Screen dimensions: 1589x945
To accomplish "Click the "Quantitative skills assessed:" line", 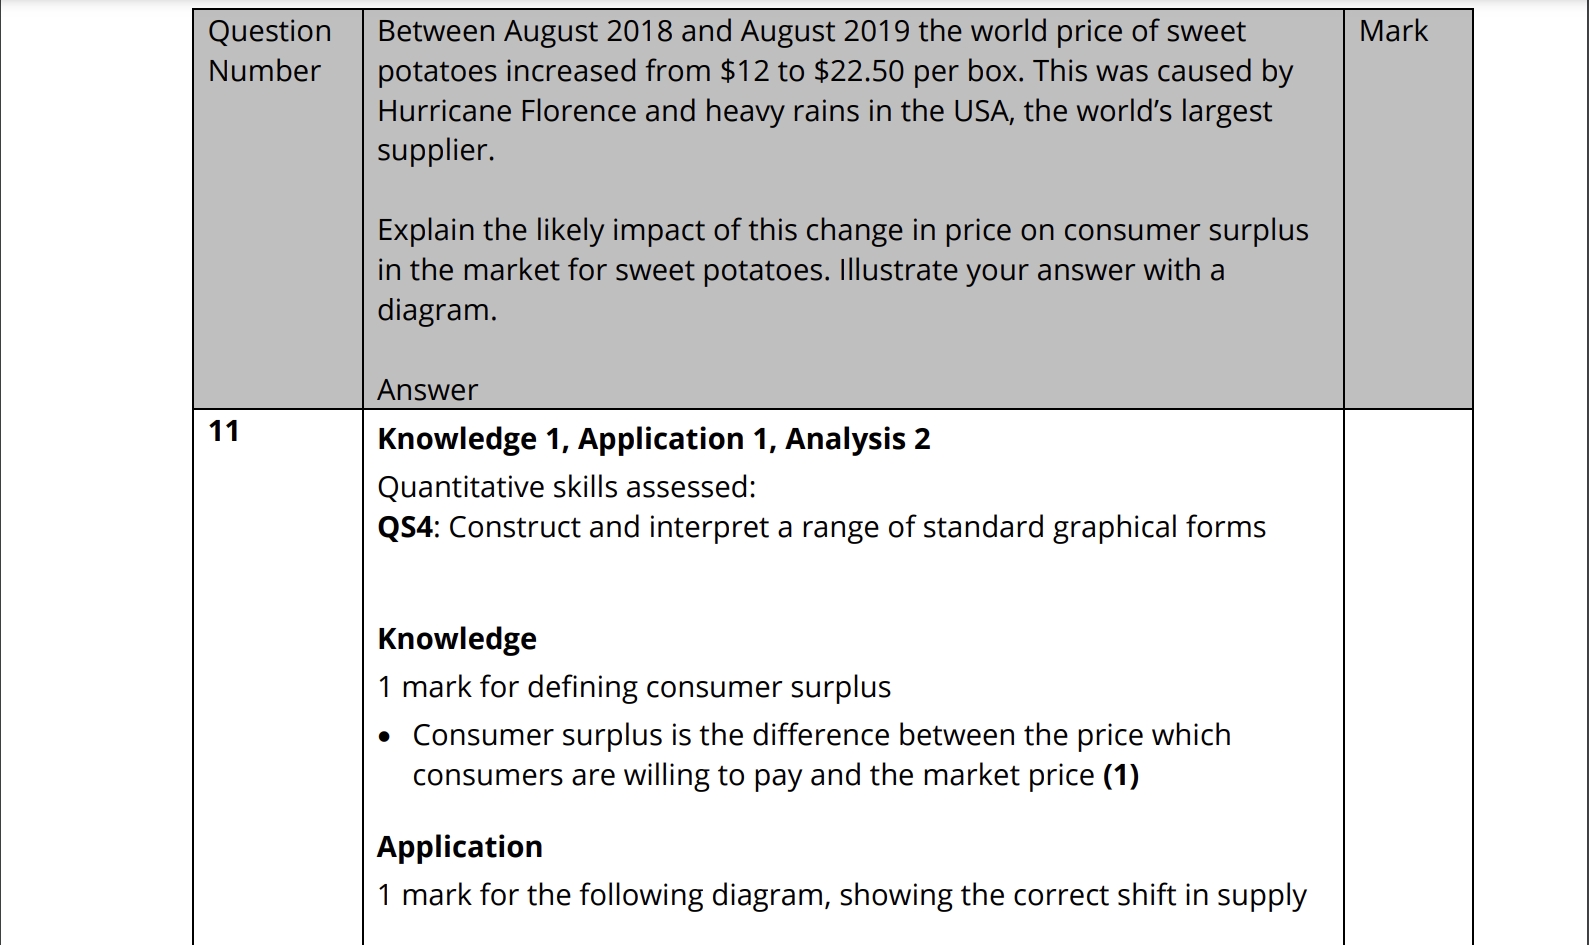I will [566, 487].
